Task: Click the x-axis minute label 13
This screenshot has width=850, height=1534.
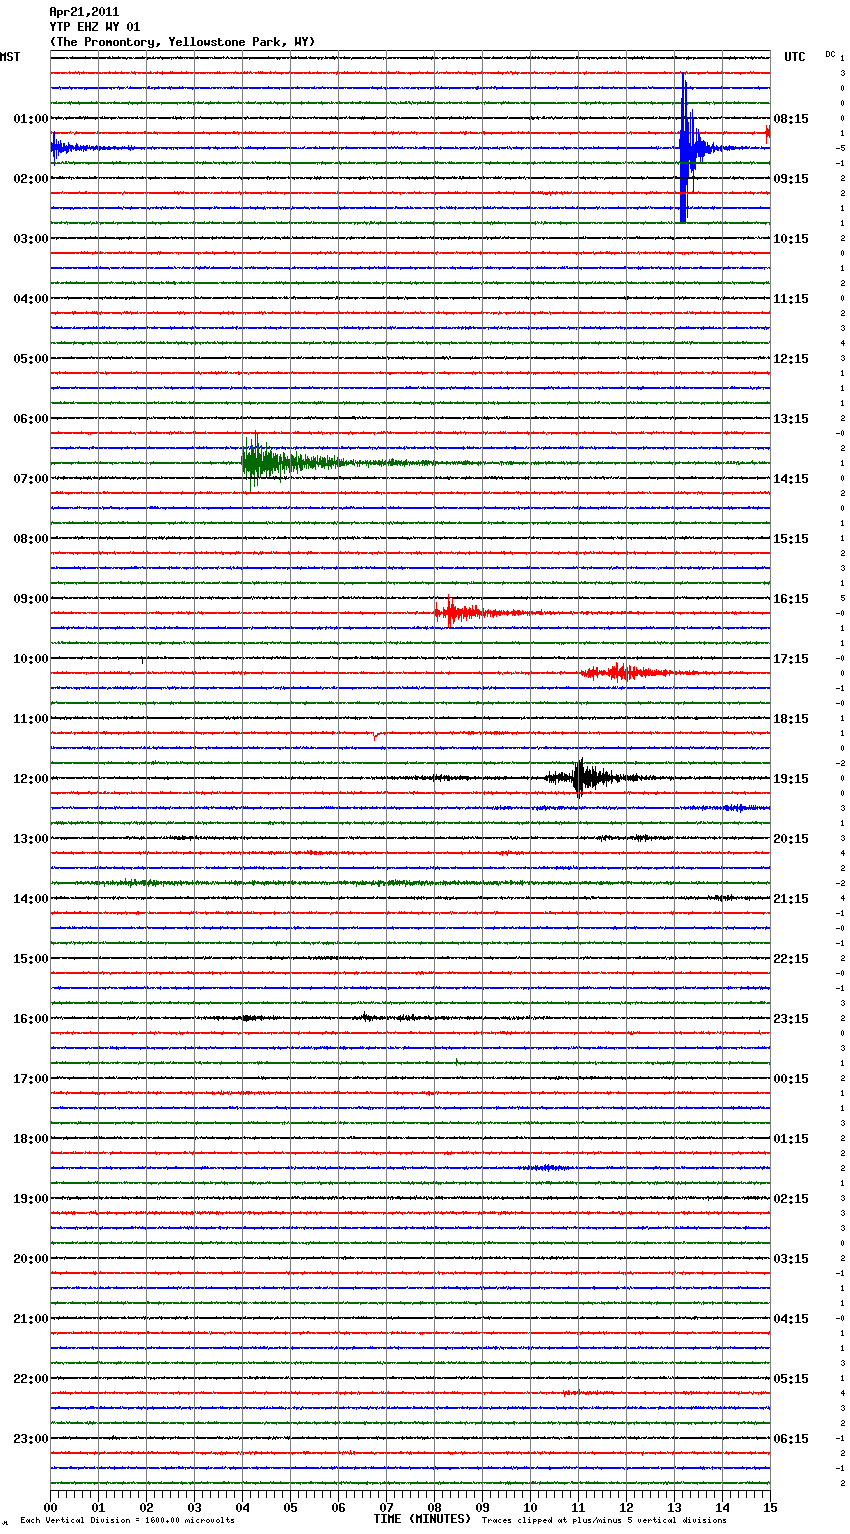Action: pos(674,1507)
